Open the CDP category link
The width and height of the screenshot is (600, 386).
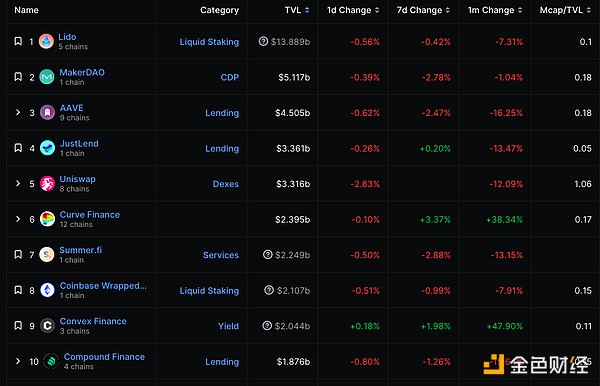[x=230, y=77]
